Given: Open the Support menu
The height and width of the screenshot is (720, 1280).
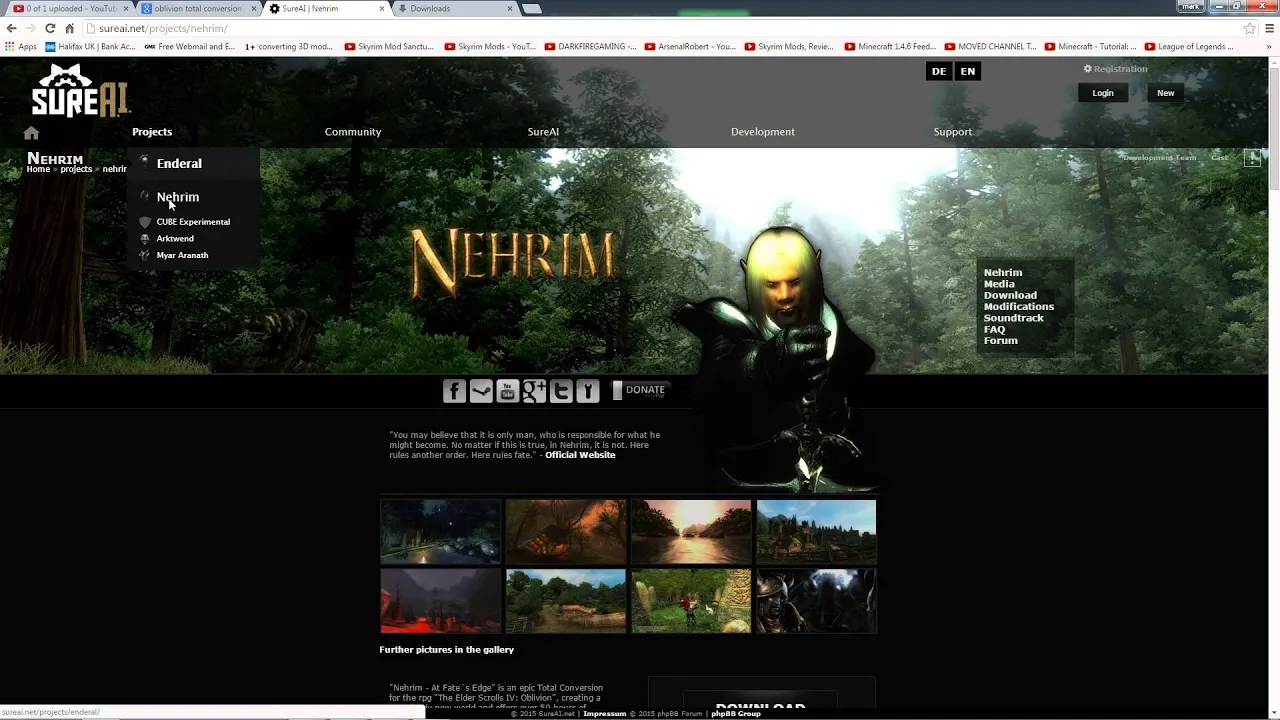Looking at the screenshot, I should [953, 132].
